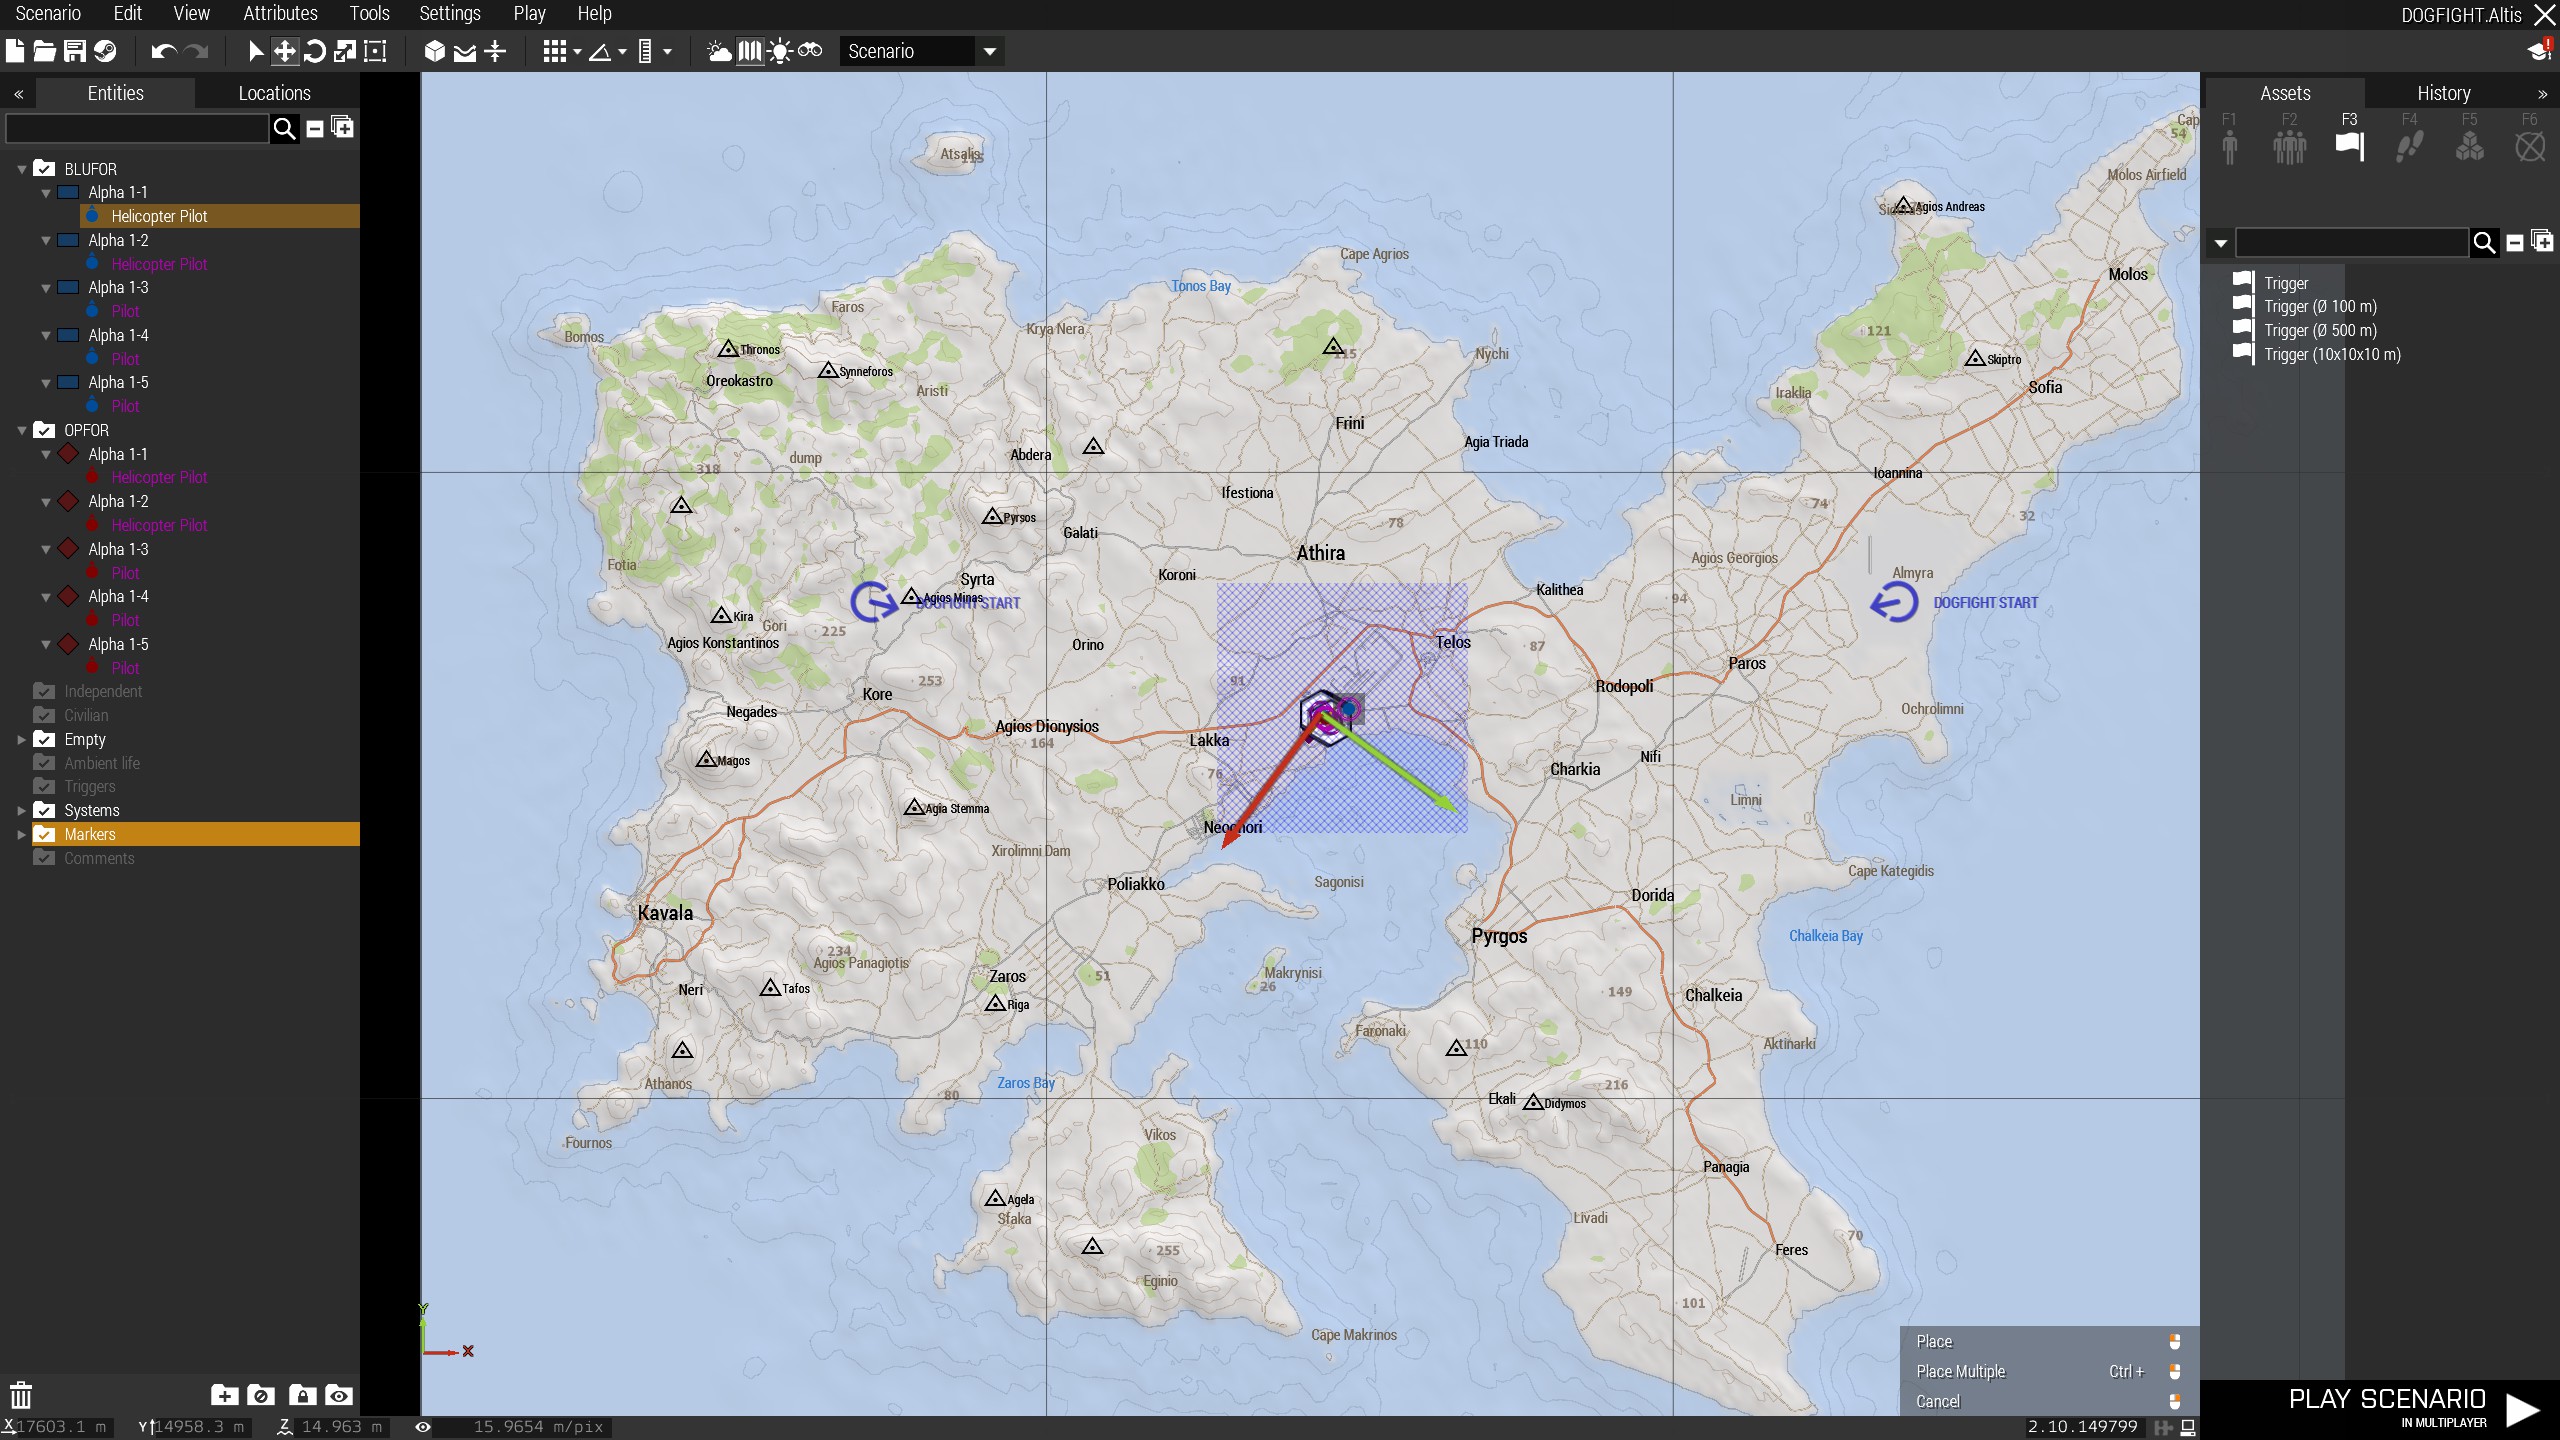This screenshot has width=2560, height=1440.
Task: Open the Tools menu
Action: click(369, 13)
